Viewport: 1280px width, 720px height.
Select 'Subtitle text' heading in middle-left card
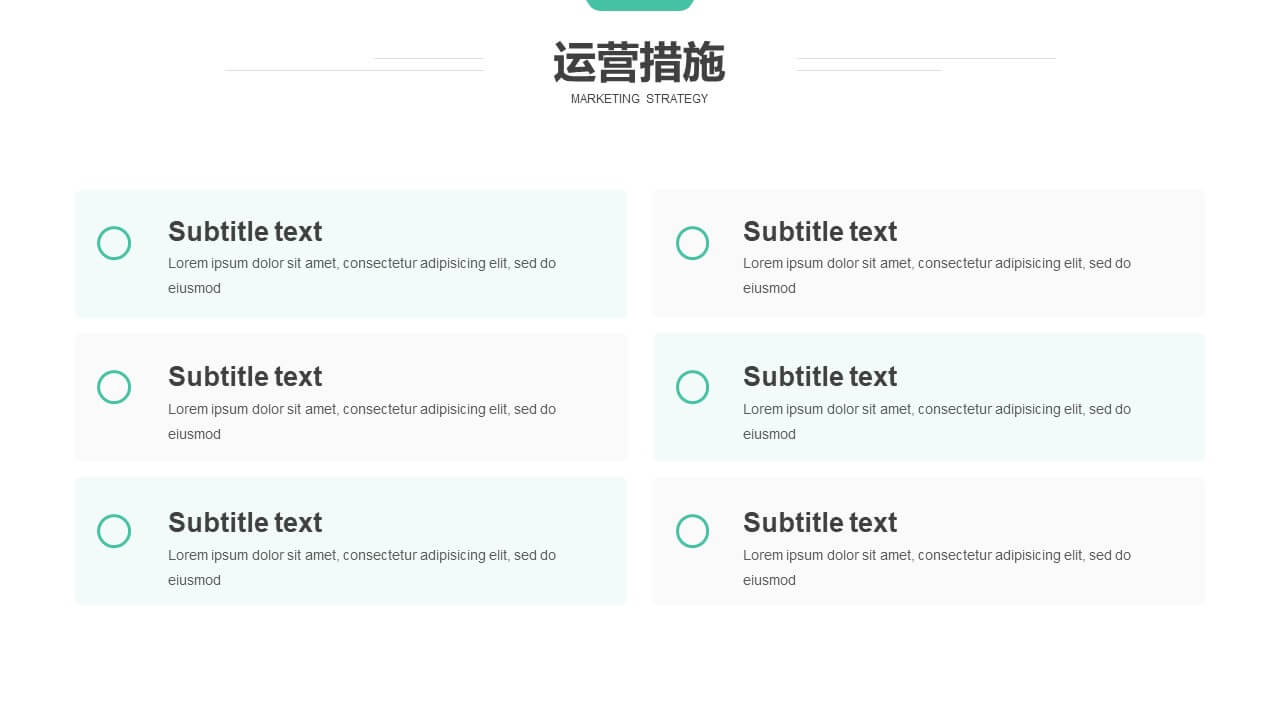(x=245, y=377)
